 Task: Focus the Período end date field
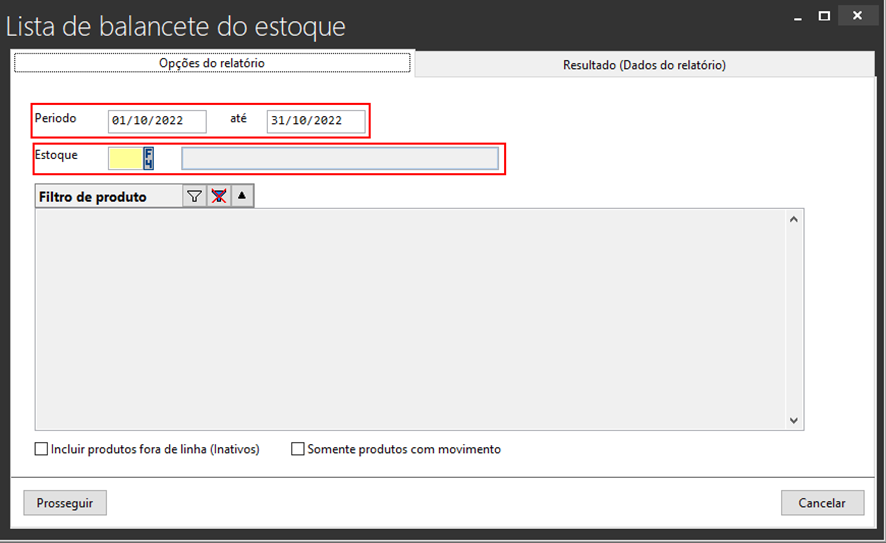[x=315, y=121]
